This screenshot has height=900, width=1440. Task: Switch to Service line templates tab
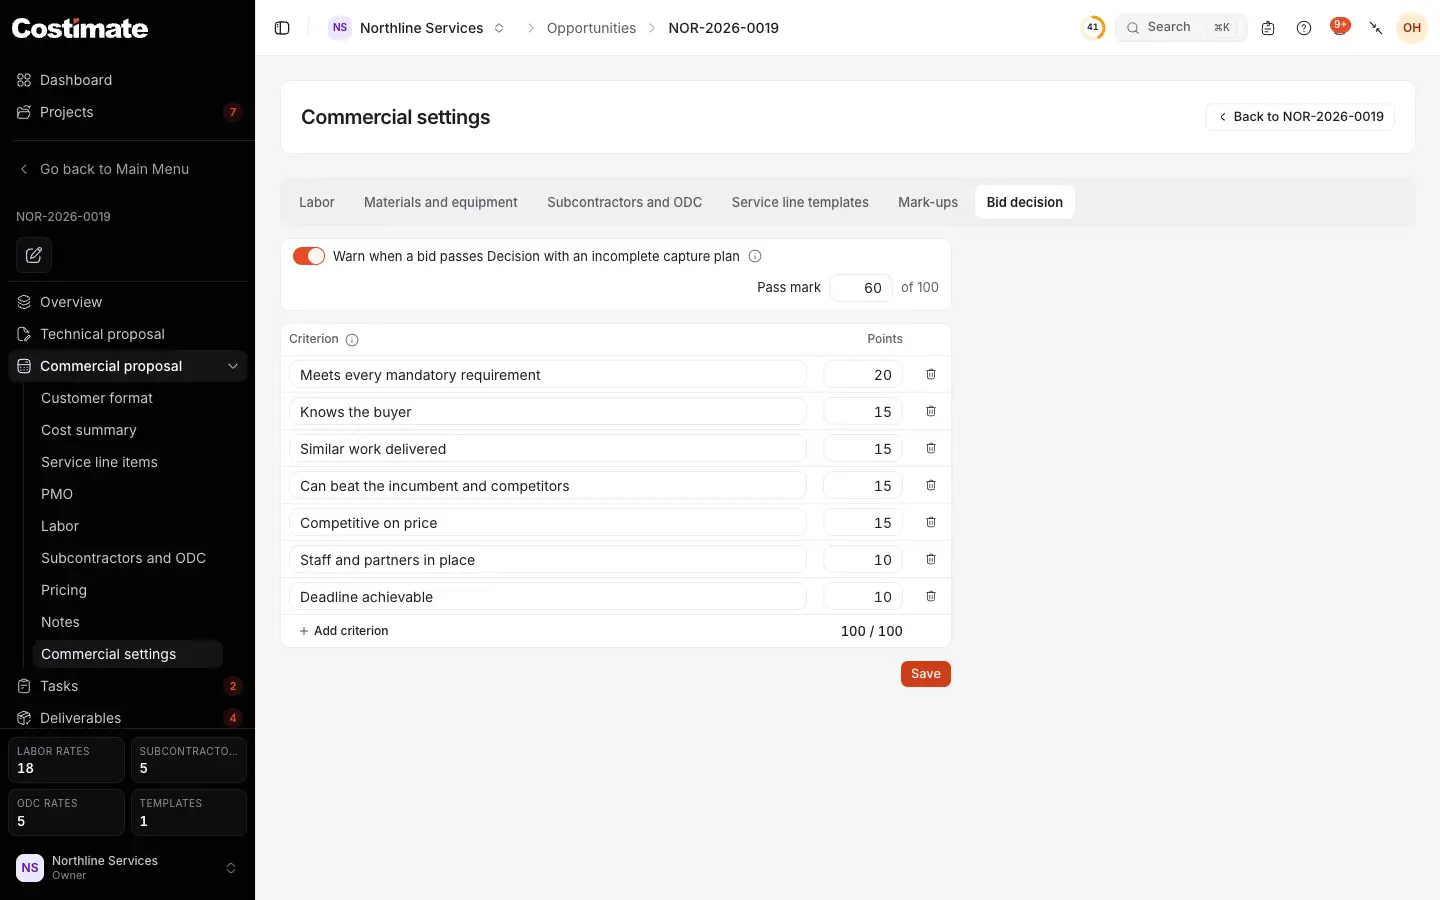click(x=800, y=202)
